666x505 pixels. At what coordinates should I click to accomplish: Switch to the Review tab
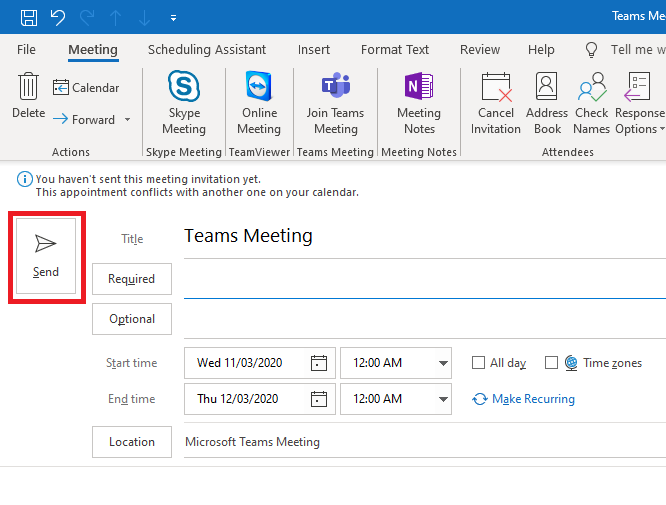pyautogui.click(x=480, y=50)
